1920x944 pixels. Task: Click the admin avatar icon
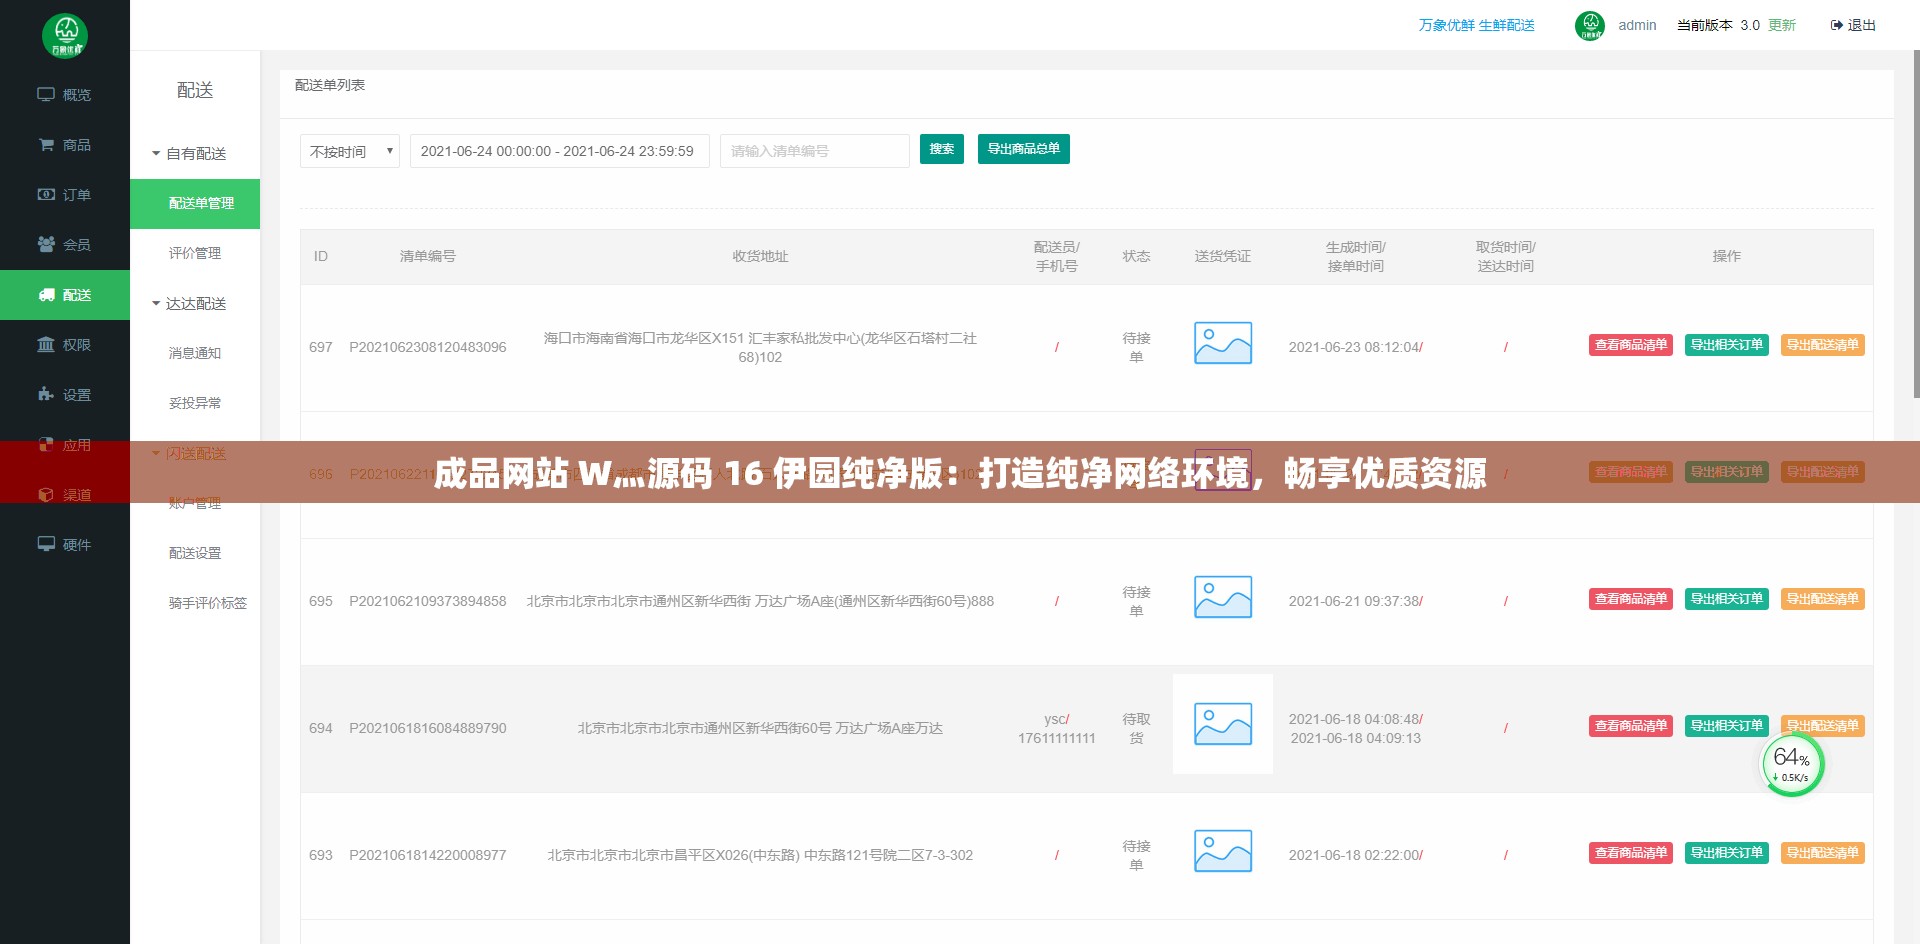click(1590, 26)
